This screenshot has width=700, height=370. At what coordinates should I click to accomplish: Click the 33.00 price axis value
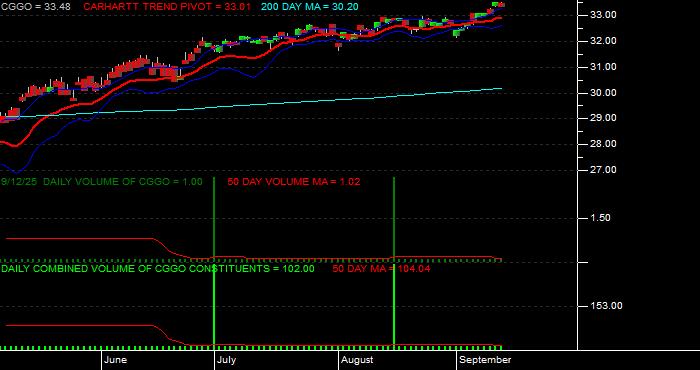coord(603,15)
